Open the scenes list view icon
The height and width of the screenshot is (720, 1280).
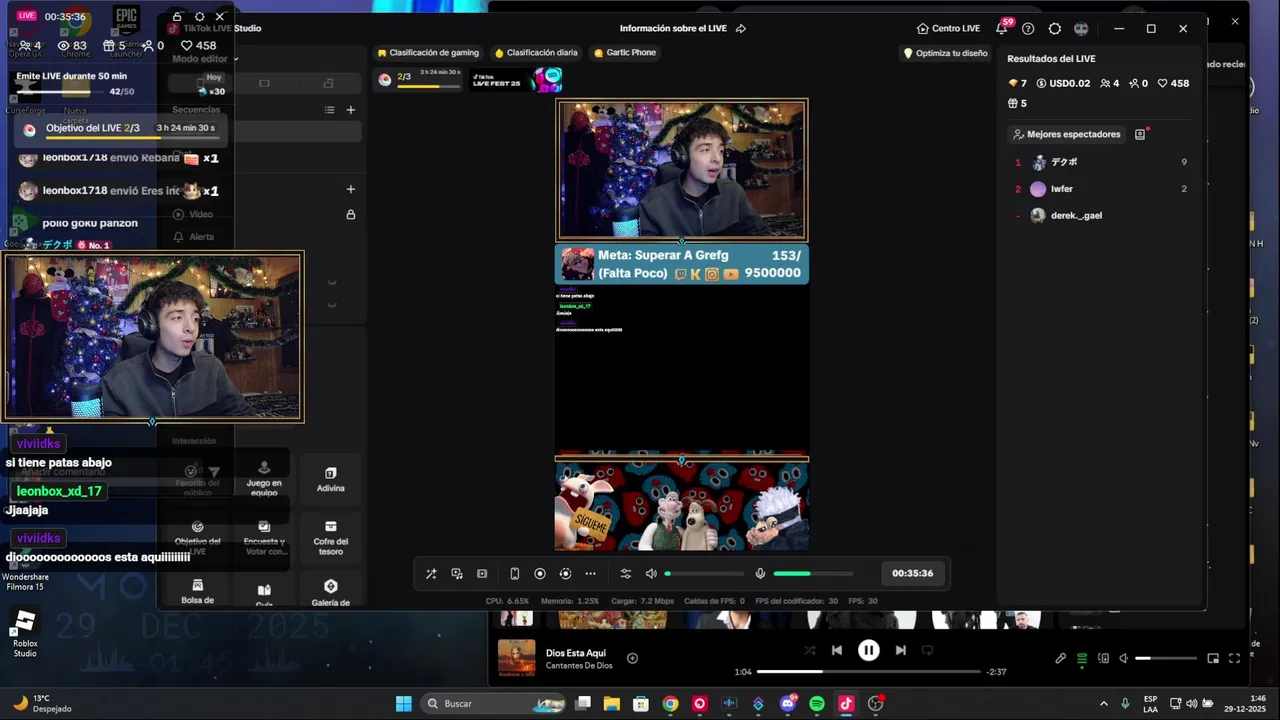point(329,110)
